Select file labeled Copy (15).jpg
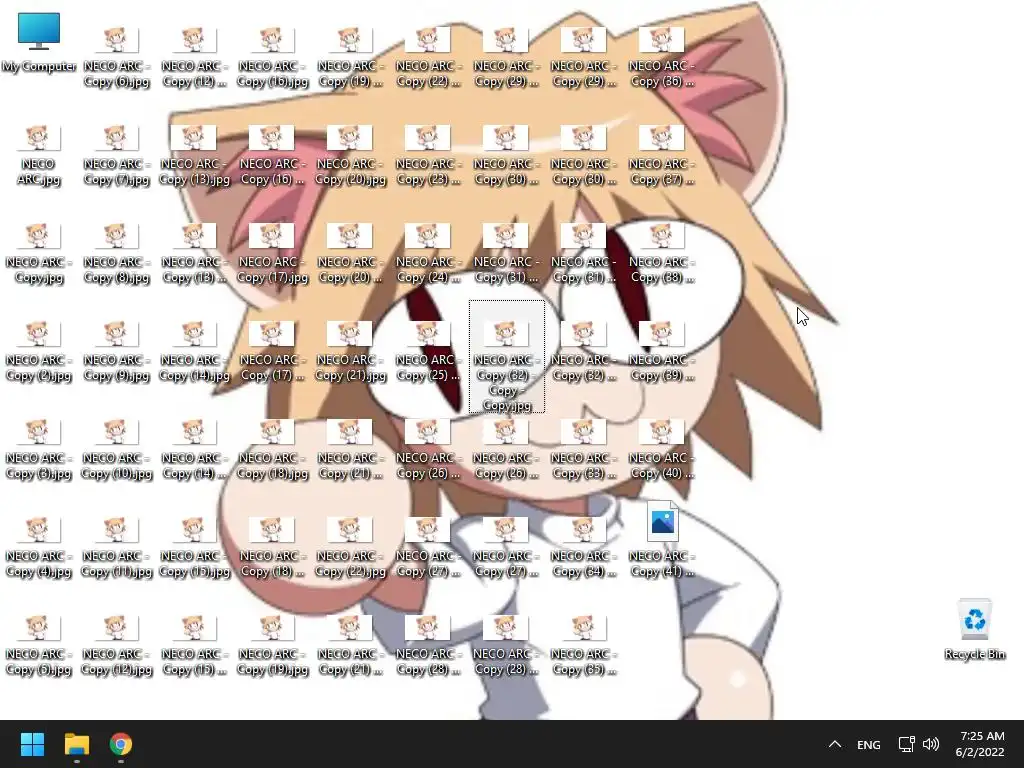The height and width of the screenshot is (768, 1024). coord(194,547)
